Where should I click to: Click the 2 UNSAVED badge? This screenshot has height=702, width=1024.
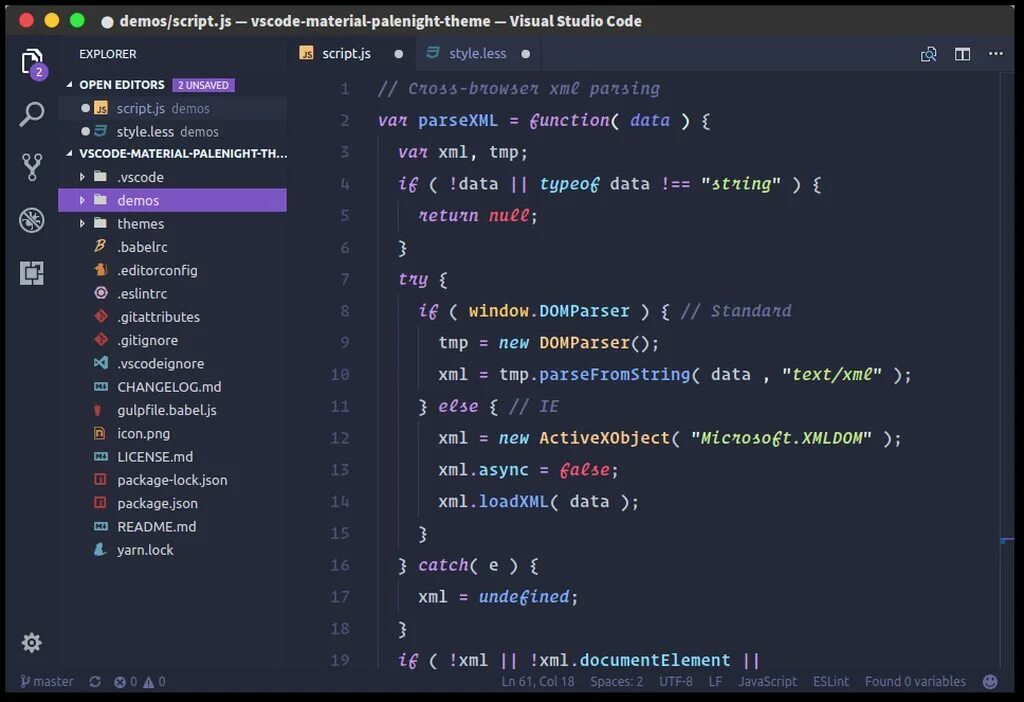203,85
